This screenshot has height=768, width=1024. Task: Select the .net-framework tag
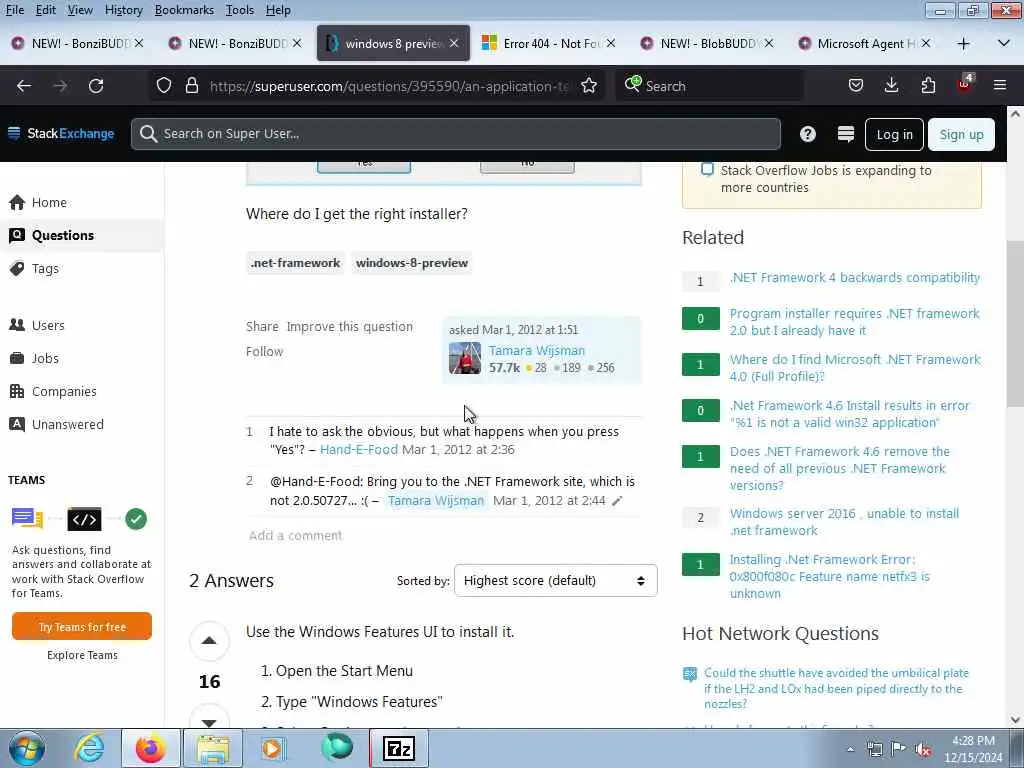[295, 263]
